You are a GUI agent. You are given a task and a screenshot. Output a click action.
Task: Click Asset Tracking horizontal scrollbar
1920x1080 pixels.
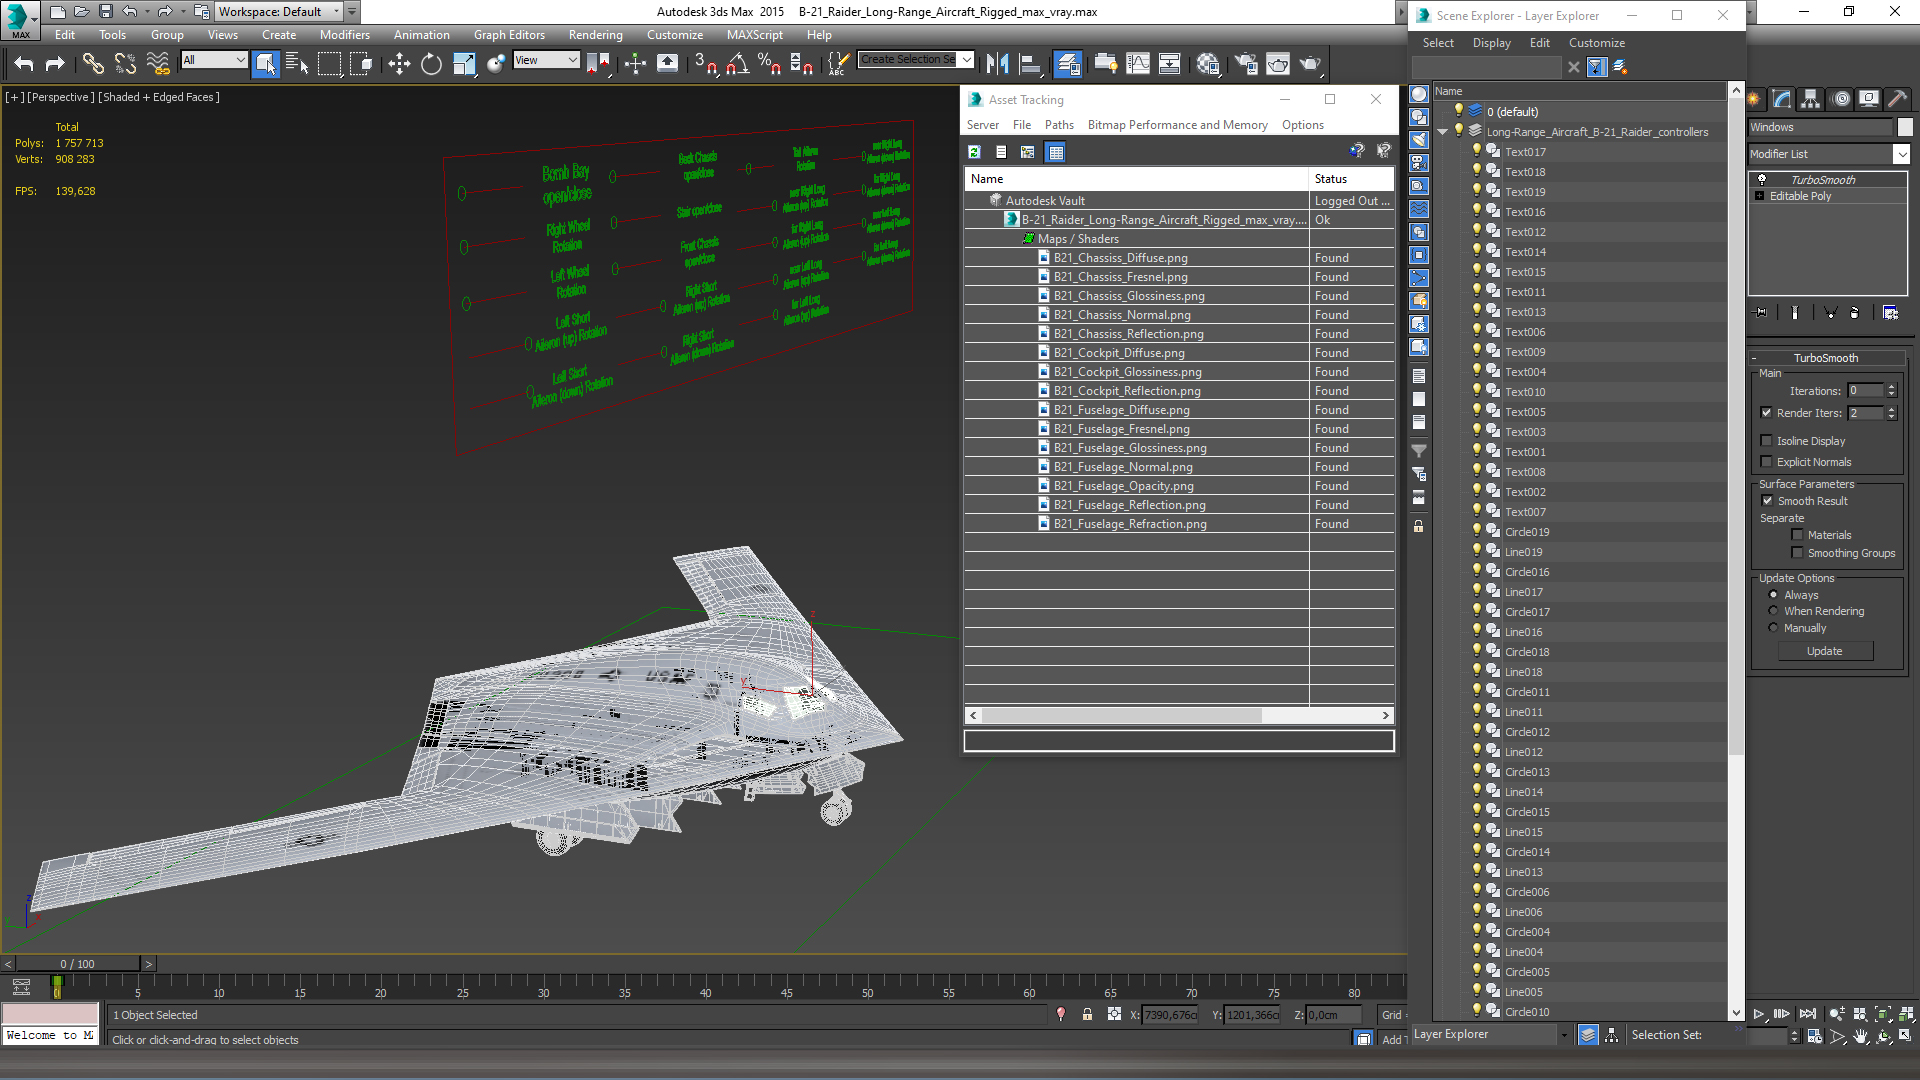pyautogui.click(x=1121, y=715)
